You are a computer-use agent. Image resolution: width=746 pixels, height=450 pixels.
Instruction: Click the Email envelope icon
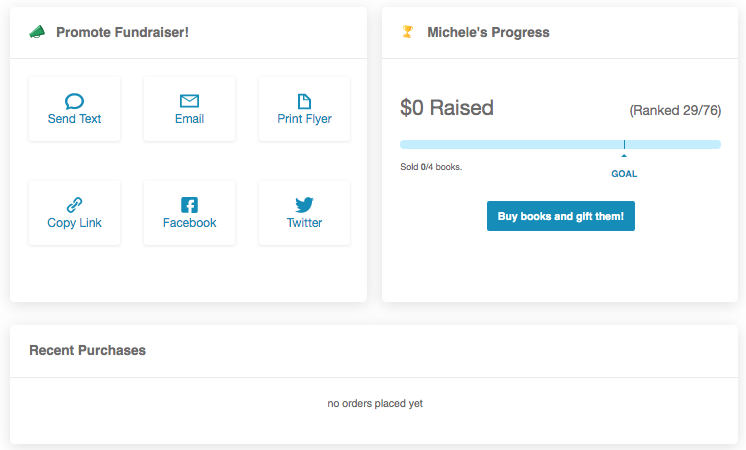point(189,101)
